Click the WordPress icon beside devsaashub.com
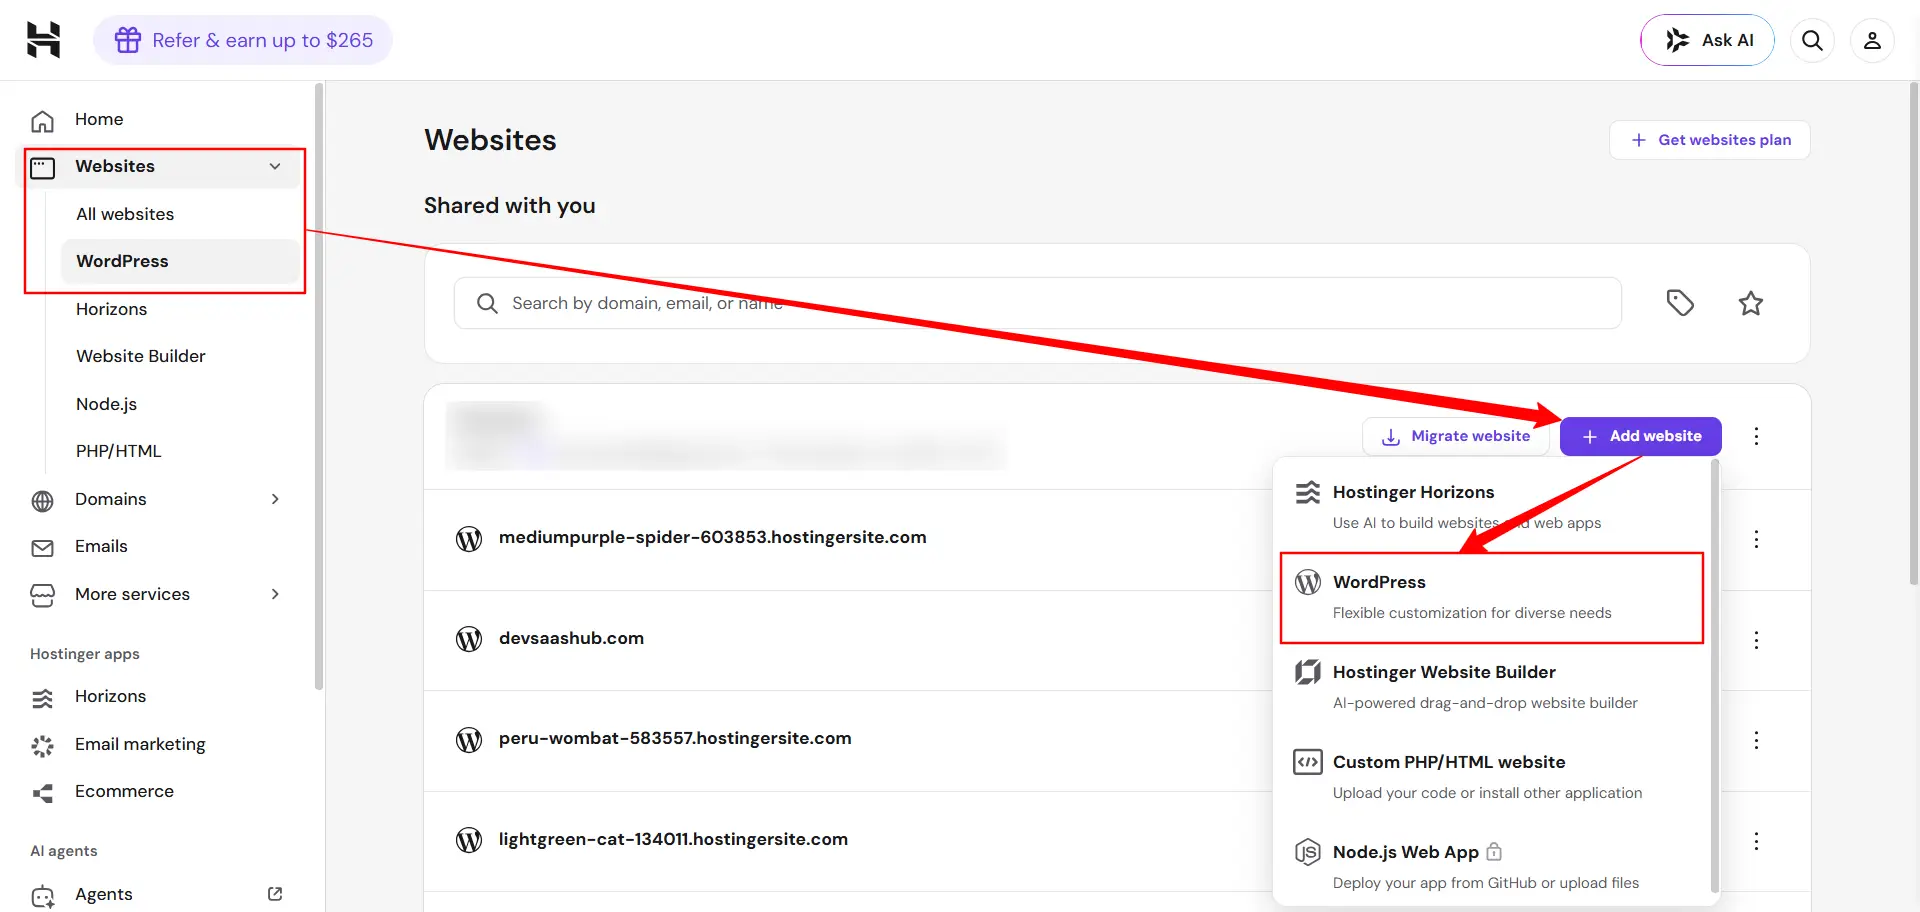 pyautogui.click(x=469, y=639)
